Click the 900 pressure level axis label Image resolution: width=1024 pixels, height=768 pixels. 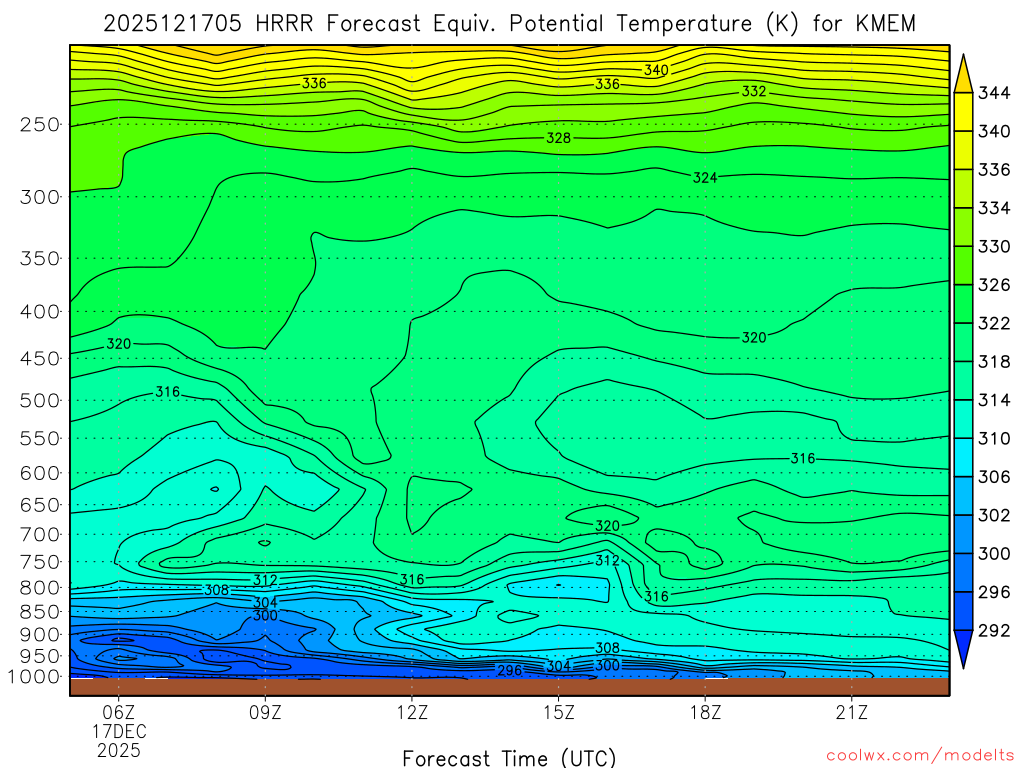(x=40, y=634)
